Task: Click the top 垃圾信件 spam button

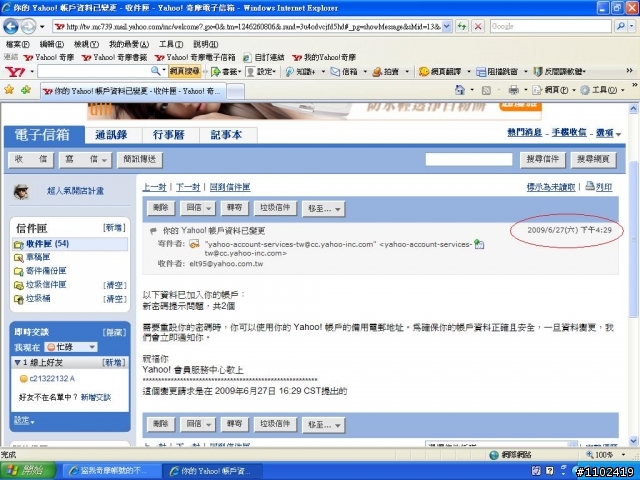Action: pyautogui.click(x=275, y=208)
